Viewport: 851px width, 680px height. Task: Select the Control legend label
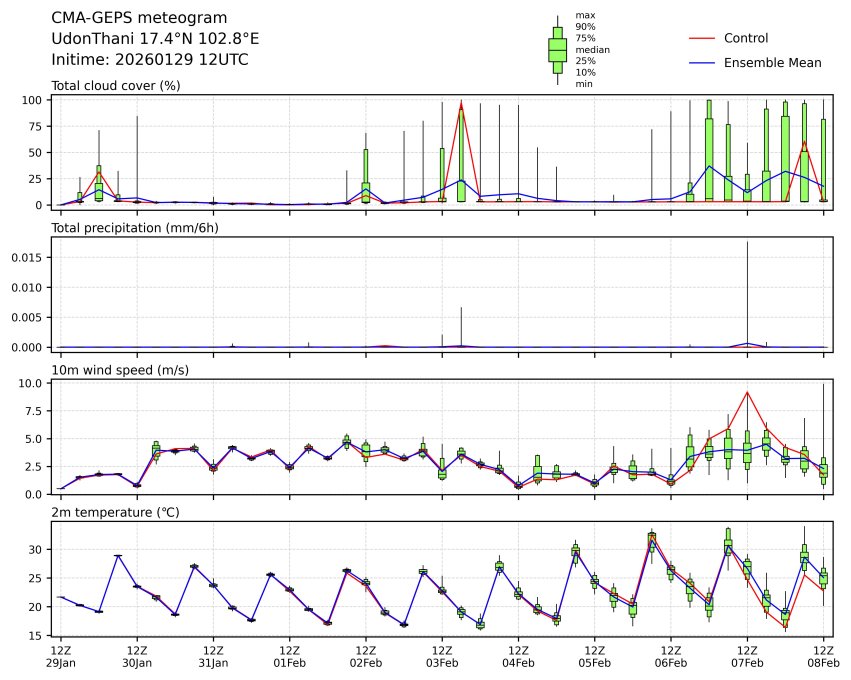[x=745, y=38]
